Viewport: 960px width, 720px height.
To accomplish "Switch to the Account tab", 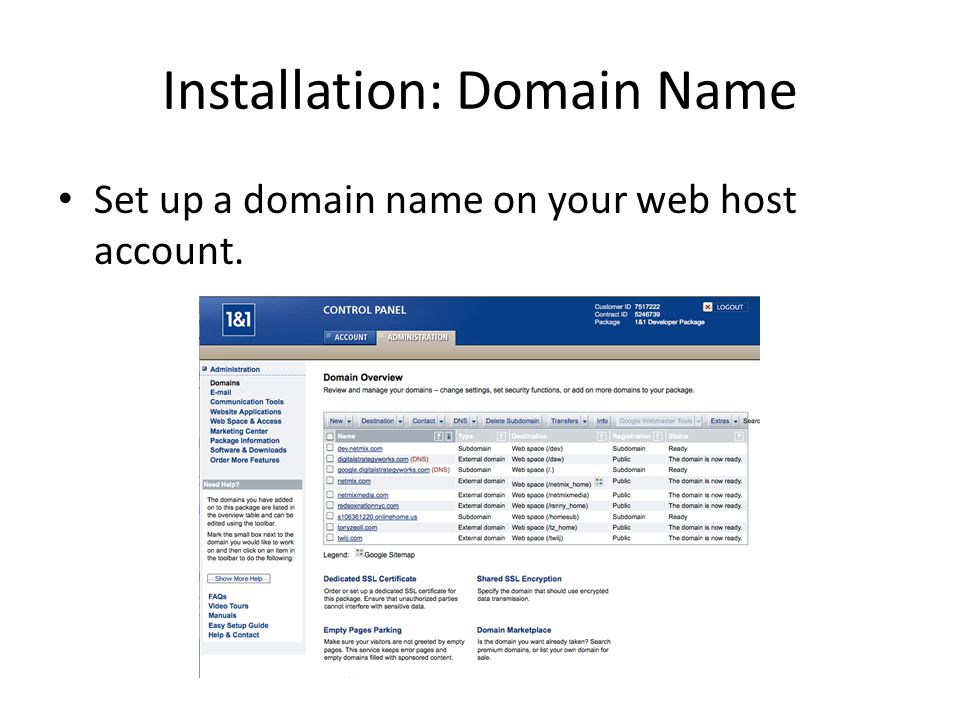I will (350, 337).
